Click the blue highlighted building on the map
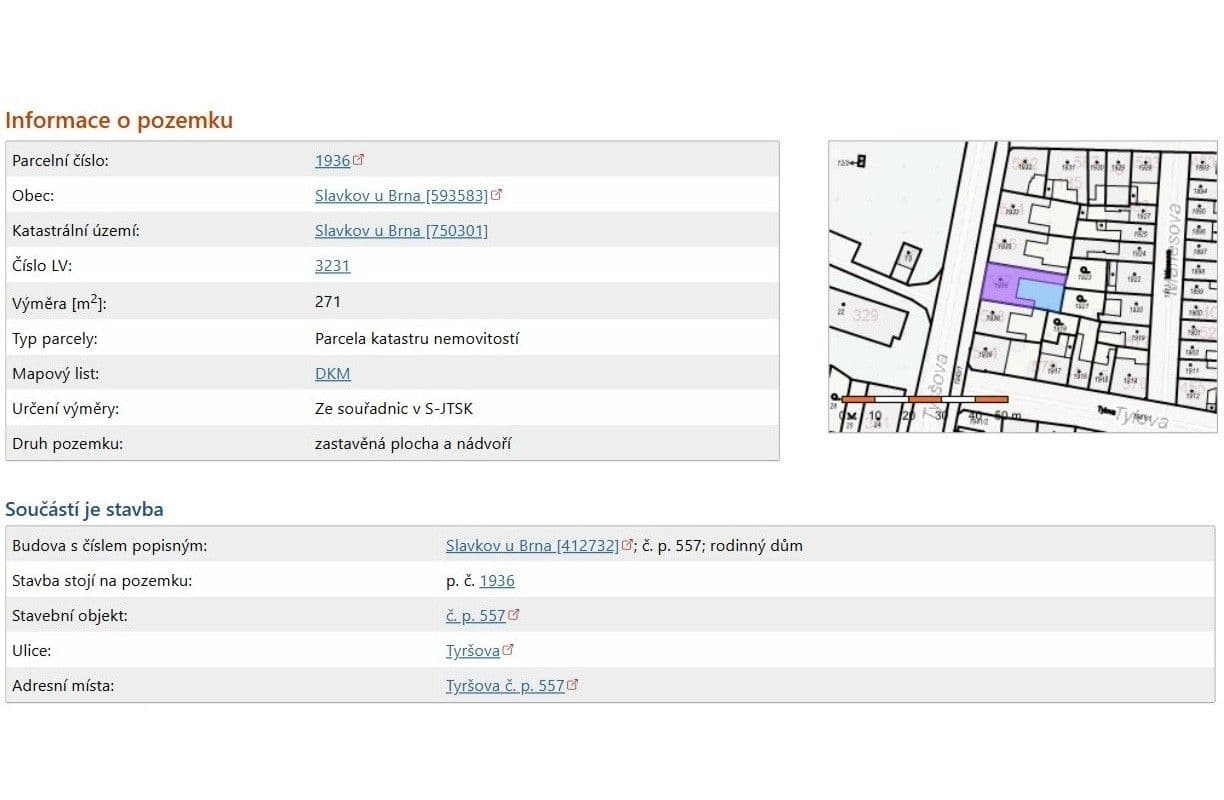 point(1040,295)
